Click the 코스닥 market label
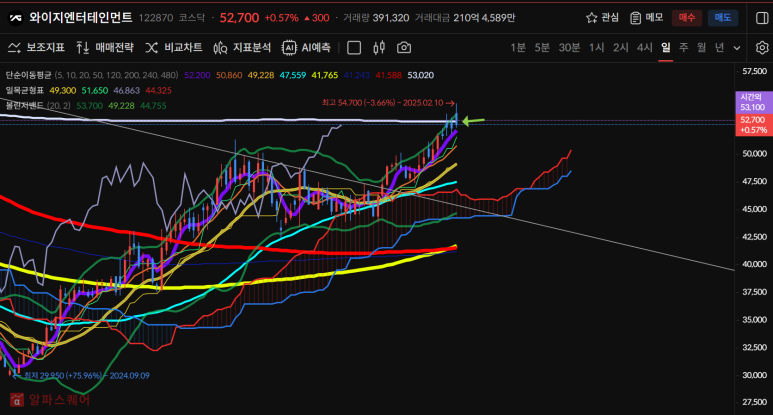The width and height of the screenshot is (773, 415). click(x=192, y=18)
